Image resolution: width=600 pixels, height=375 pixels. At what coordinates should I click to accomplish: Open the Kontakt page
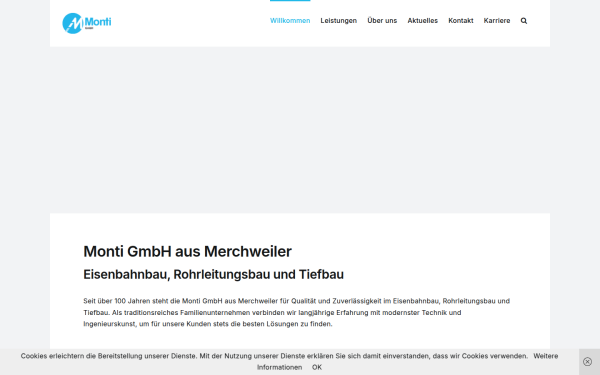[461, 21]
